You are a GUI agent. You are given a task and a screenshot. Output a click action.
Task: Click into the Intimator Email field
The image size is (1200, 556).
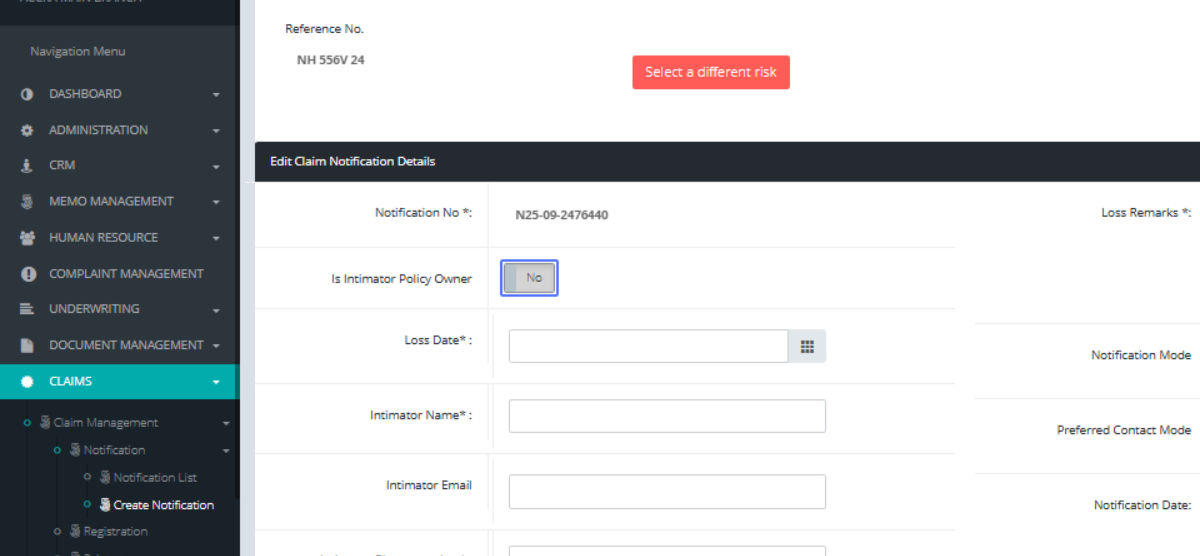tap(667, 491)
